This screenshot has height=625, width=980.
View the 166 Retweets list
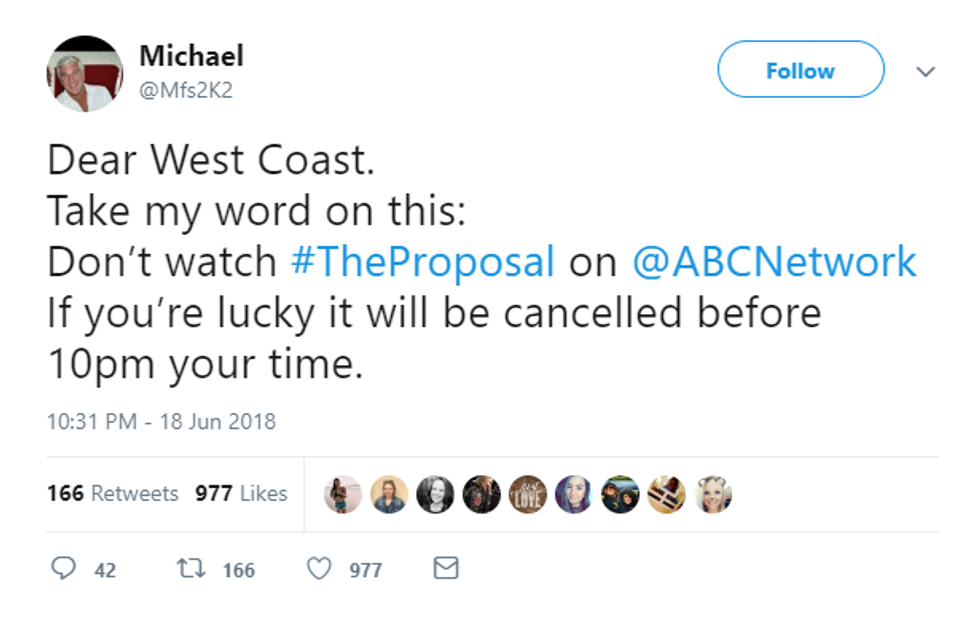112,493
